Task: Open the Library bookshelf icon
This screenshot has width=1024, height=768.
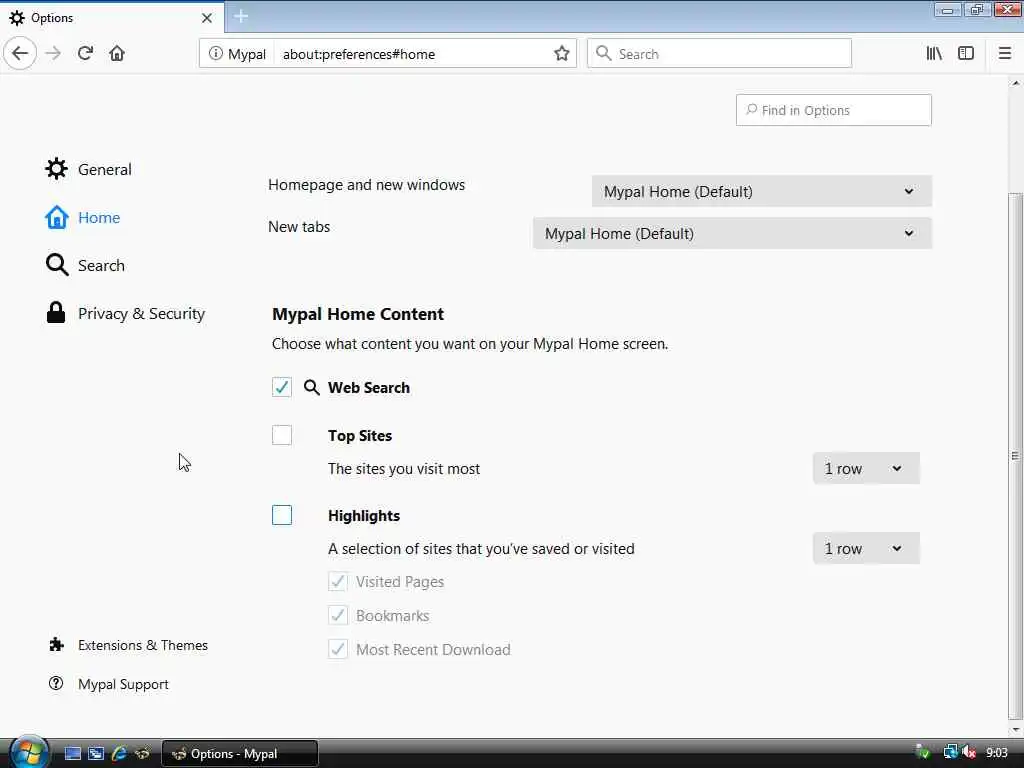Action: pyautogui.click(x=934, y=54)
